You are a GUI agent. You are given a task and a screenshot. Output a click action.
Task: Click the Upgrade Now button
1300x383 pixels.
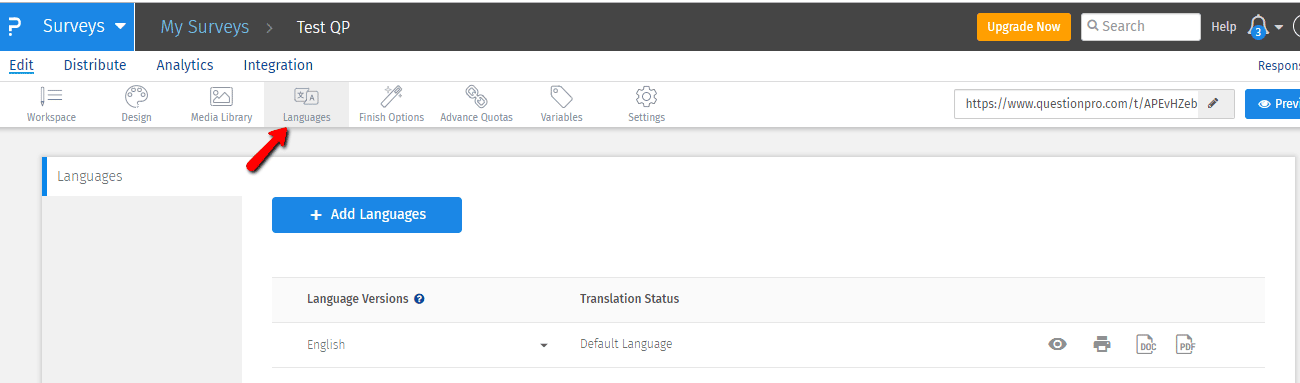1024,27
